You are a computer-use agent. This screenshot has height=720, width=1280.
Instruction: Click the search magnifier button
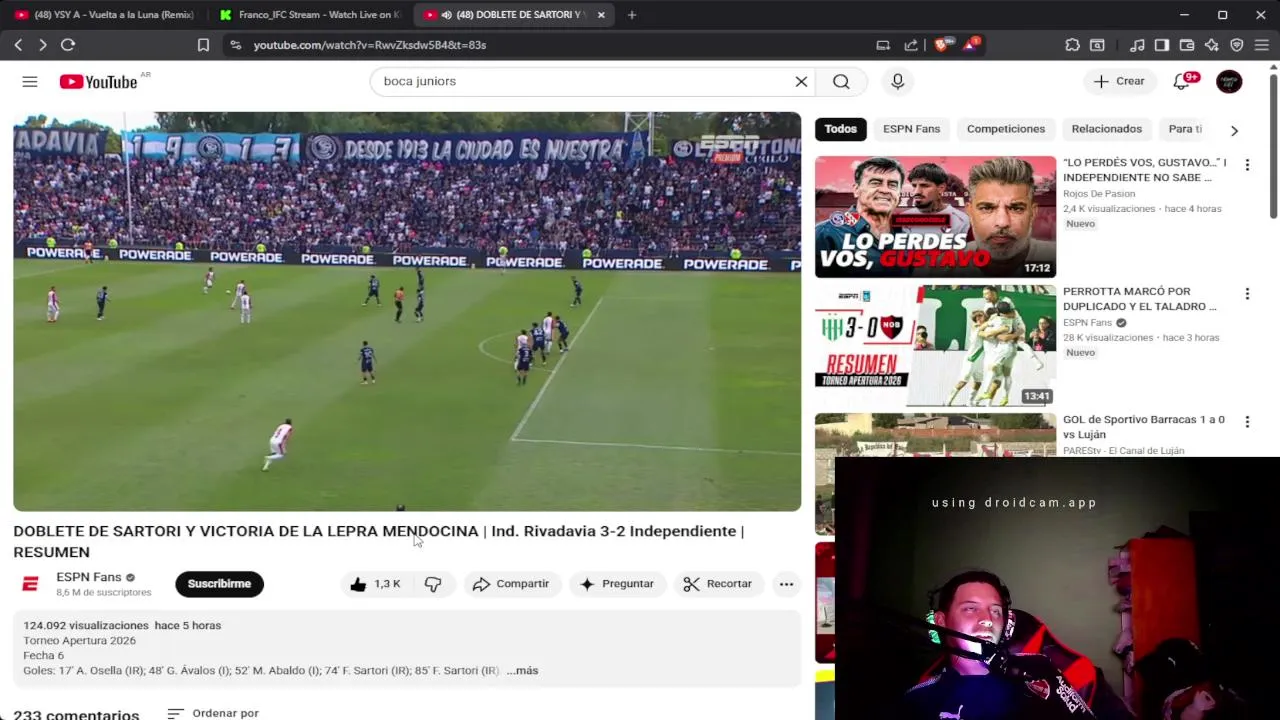pos(841,82)
